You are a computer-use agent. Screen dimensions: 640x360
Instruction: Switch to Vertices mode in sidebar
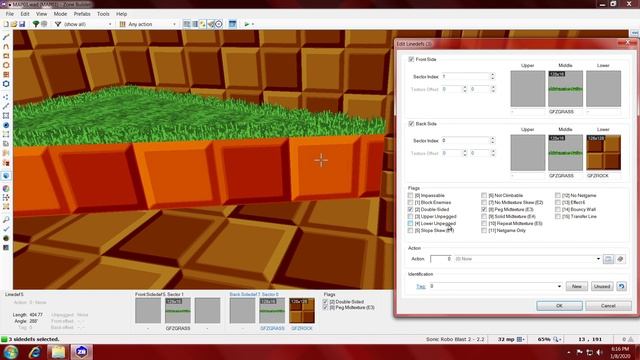[x=6, y=97]
